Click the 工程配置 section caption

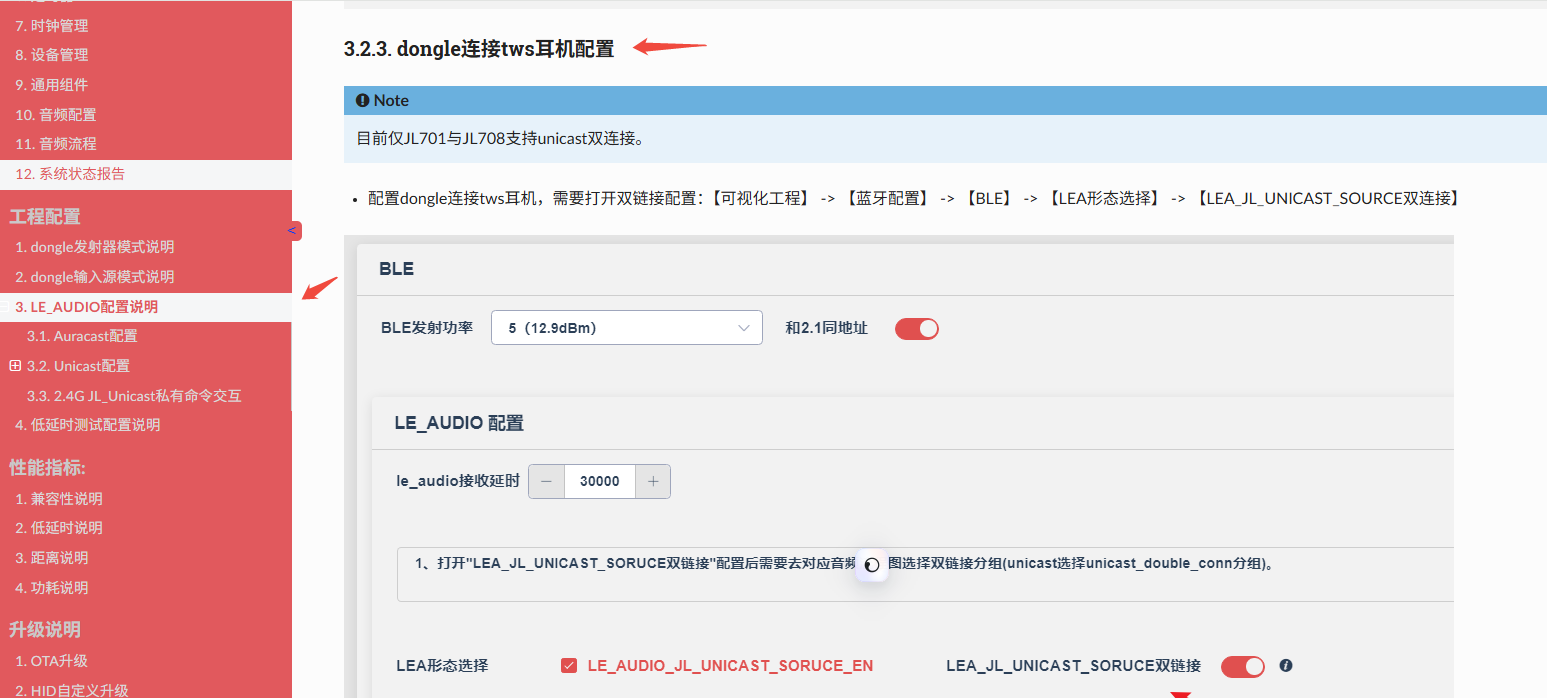(45, 217)
